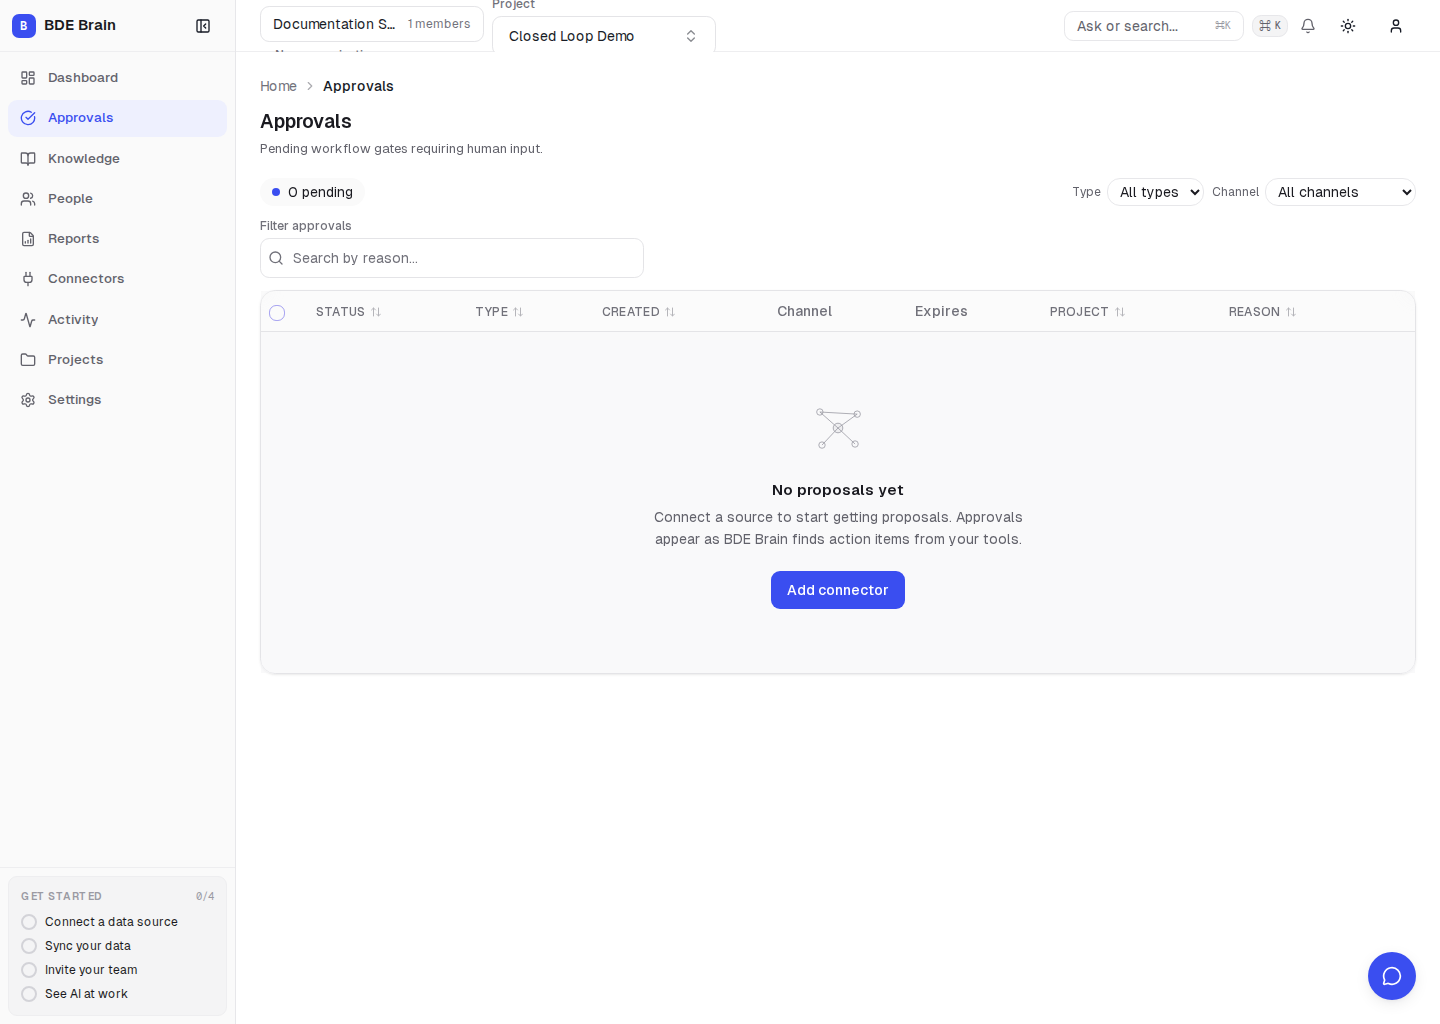This screenshot has height=1024, width=1440.
Task: Open notifications bell
Action: pyautogui.click(x=1308, y=26)
